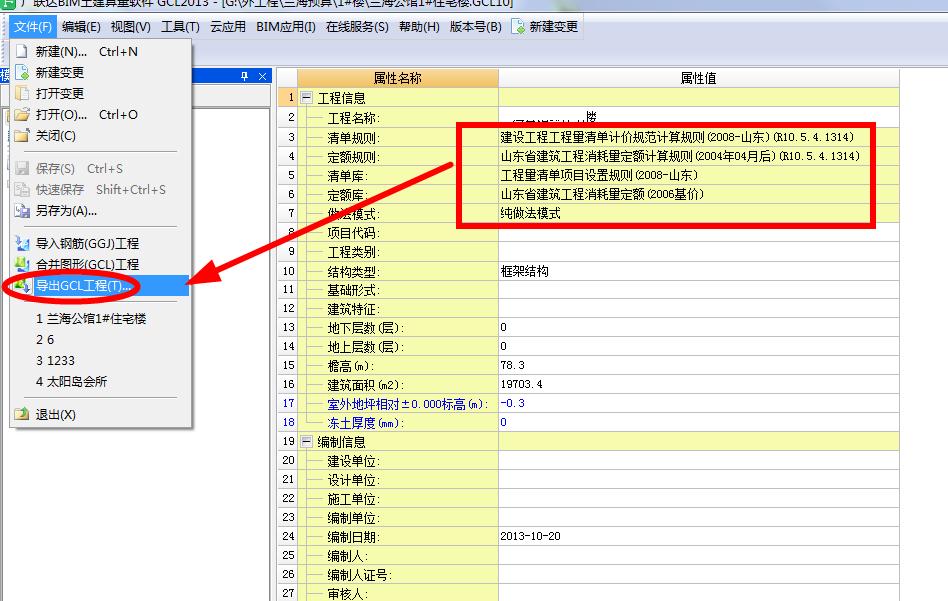Pin the left panel with pushpin icon
Viewport: 948px width, 601px height.
click(244, 76)
